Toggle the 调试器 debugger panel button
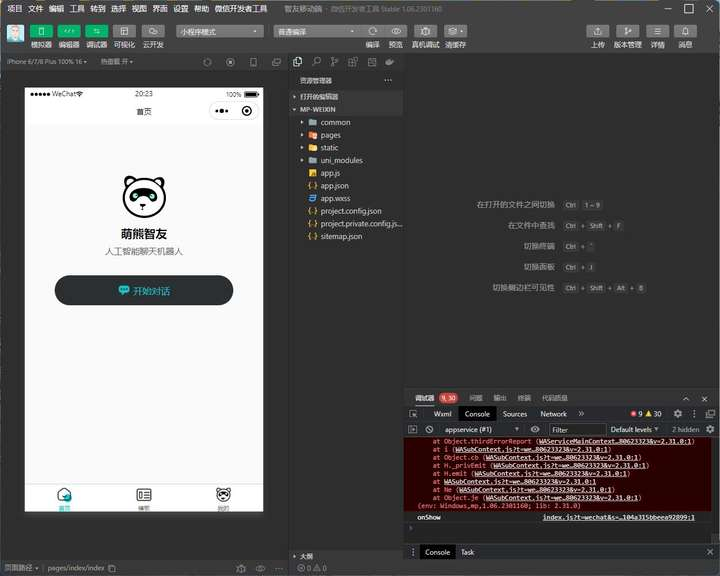The width and height of the screenshot is (720, 576). pos(97,32)
